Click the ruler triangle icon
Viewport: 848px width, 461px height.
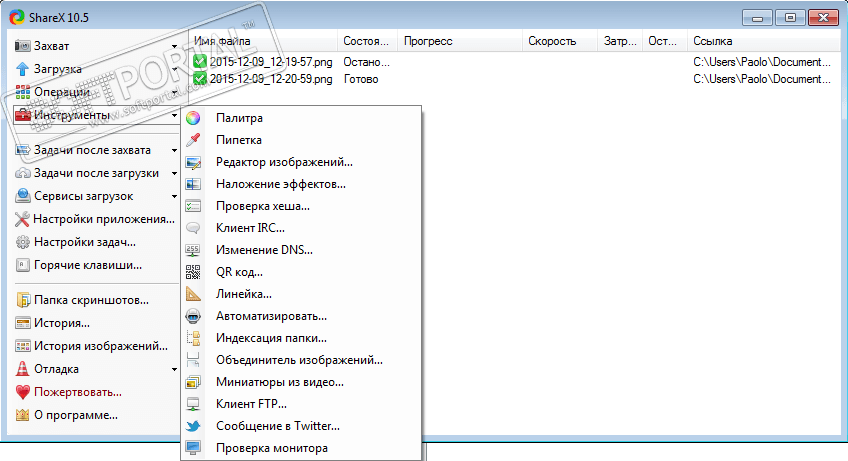pos(193,294)
